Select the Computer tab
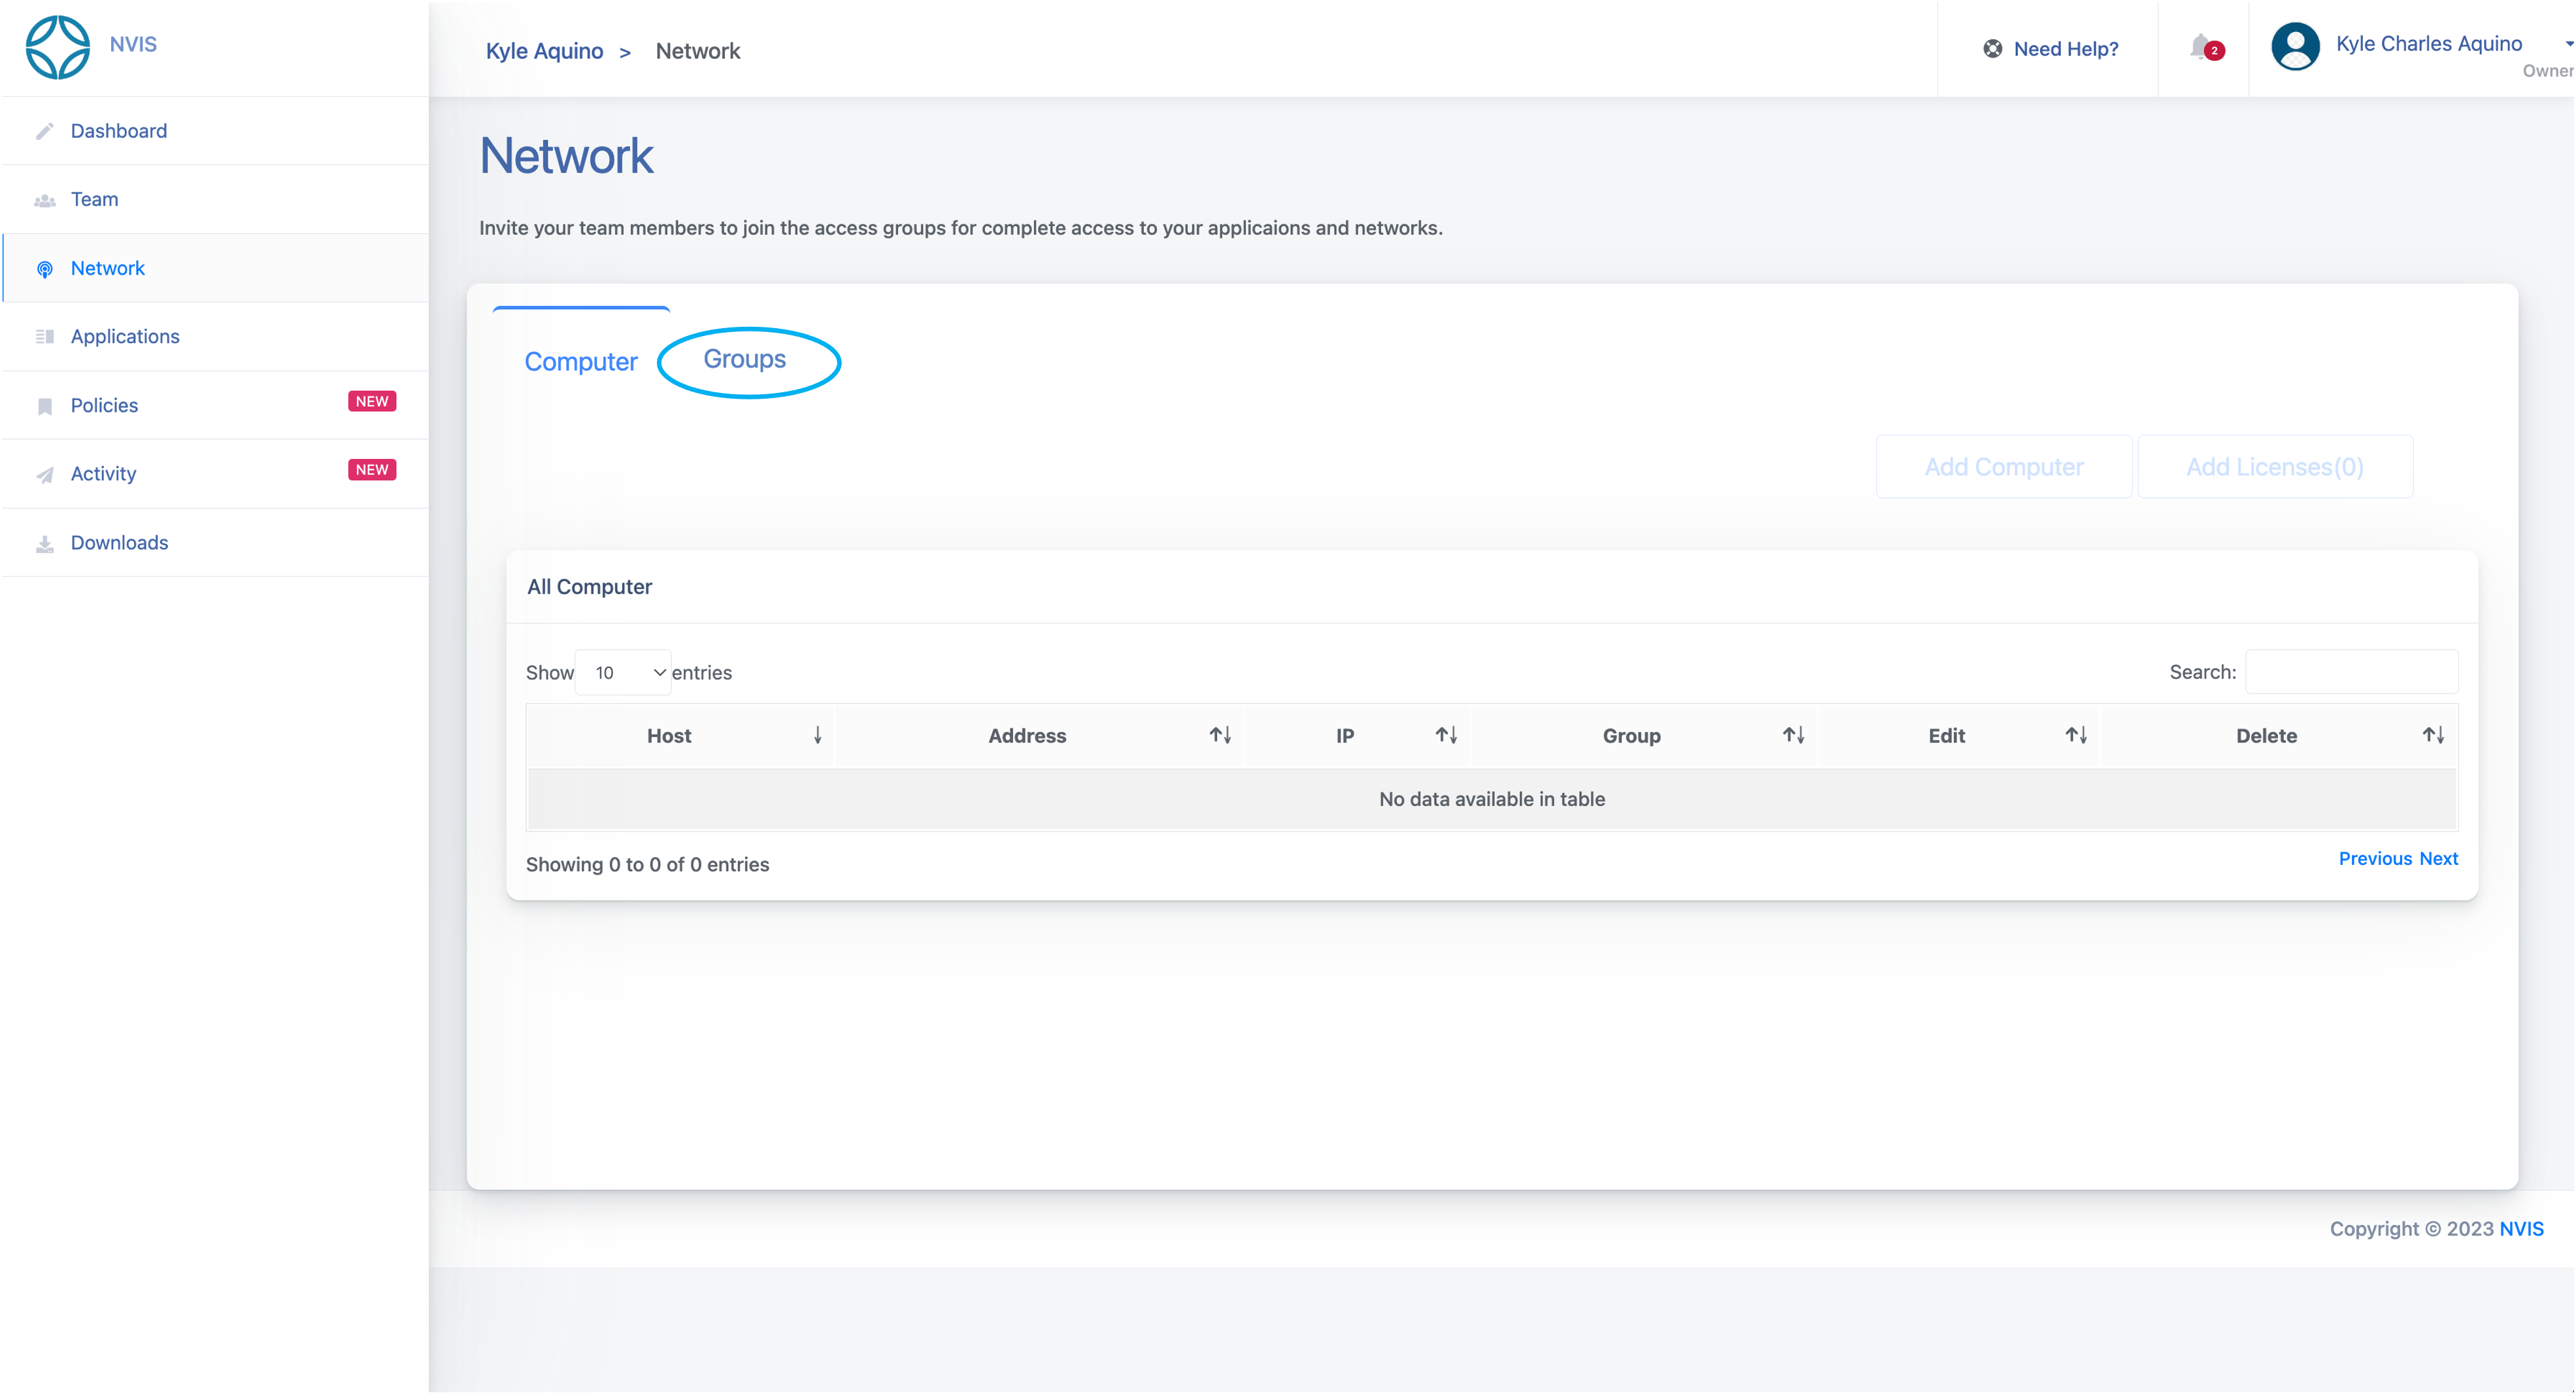Screen dimensions: 2576x1393 pos(580,362)
